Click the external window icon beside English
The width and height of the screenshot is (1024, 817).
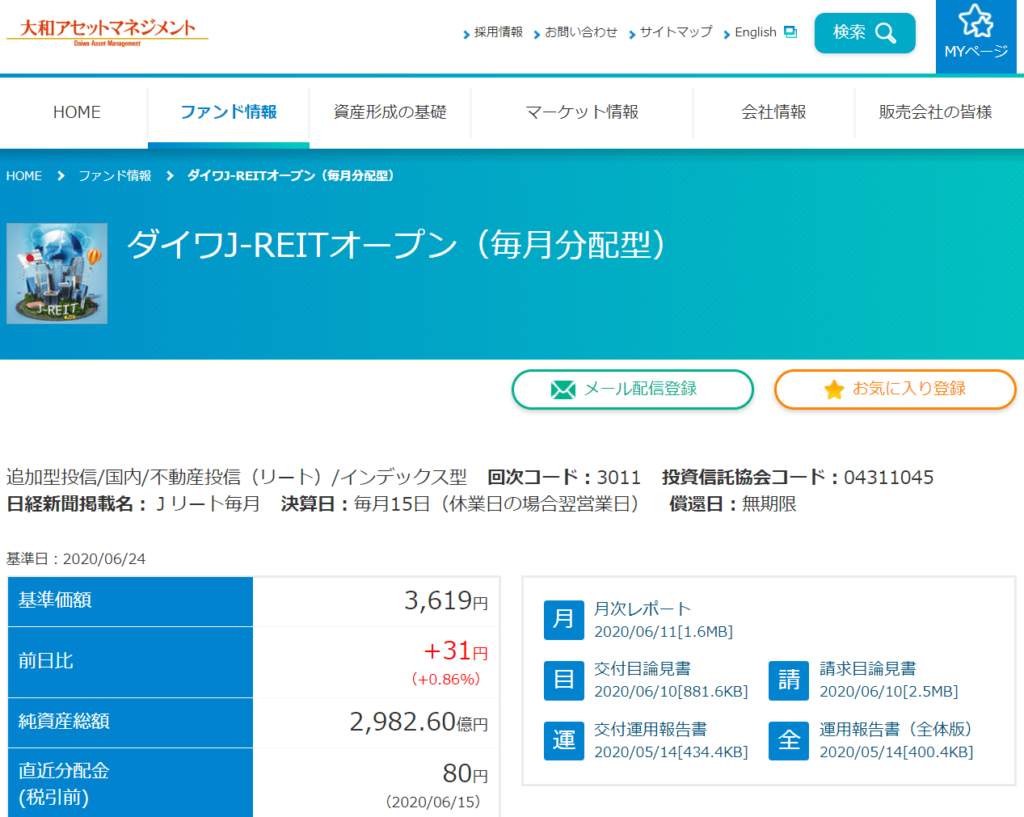pos(790,32)
